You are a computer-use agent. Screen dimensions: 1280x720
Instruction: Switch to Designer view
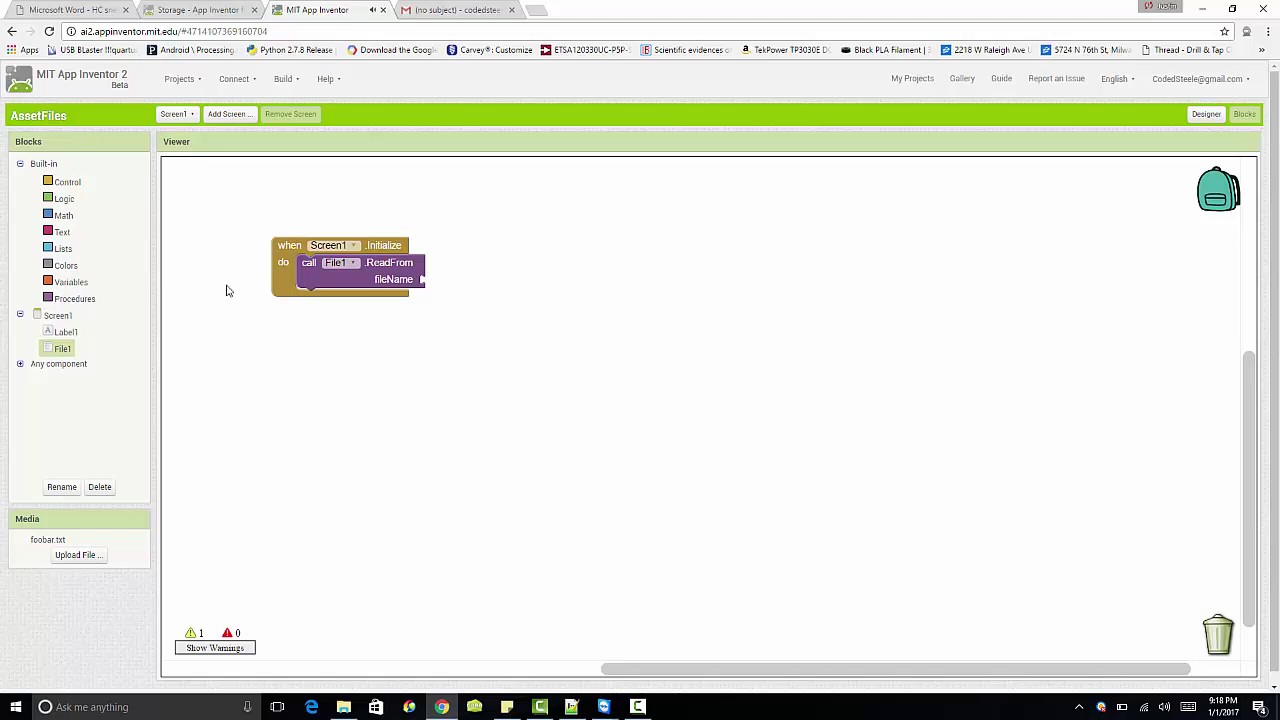pyautogui.click(x=1206, y=114)
